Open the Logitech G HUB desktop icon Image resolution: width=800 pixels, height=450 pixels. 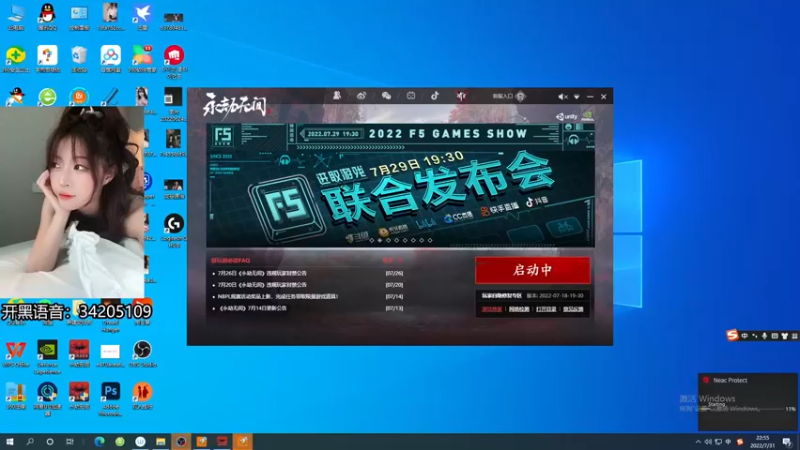click(x=174, y=230)
